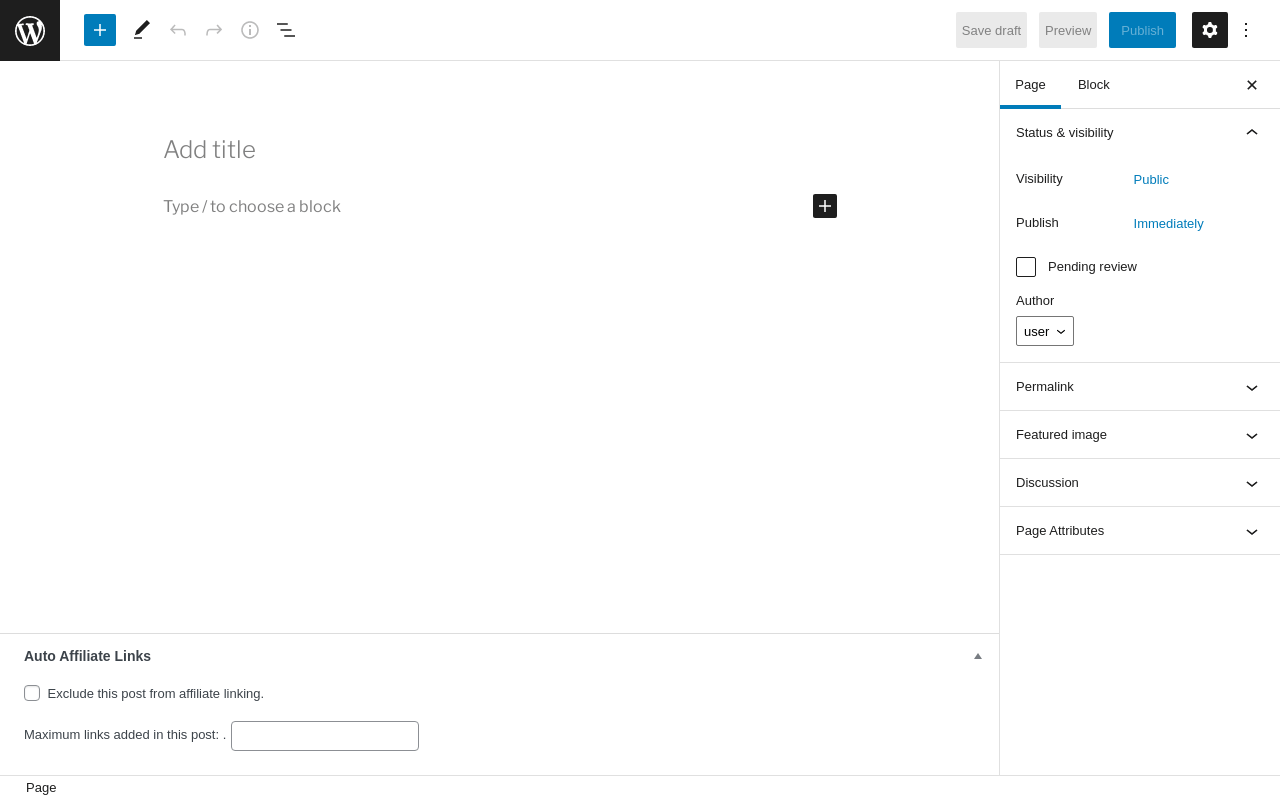The width and height of the screenshot is (1280, 800).
Task: Open the three-dot Options menu
Action: point(1246,30)
